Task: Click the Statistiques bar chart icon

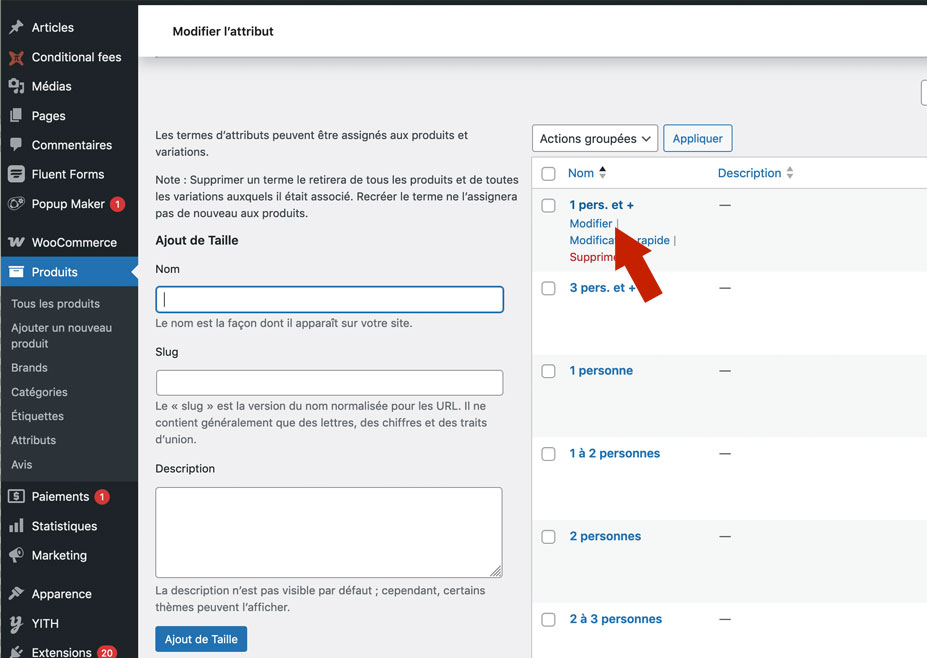Action: pyautogui.click(x=16, y=526)
